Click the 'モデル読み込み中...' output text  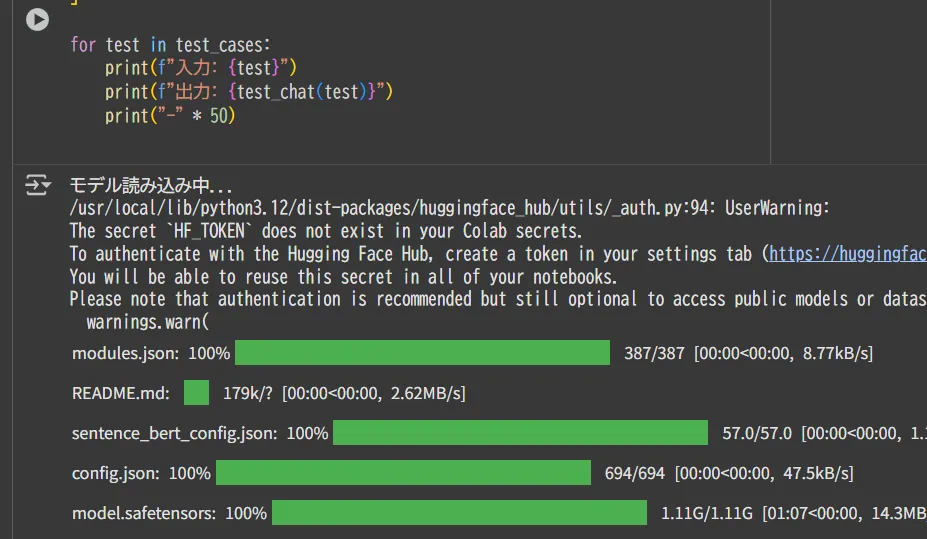coord(150,186)
